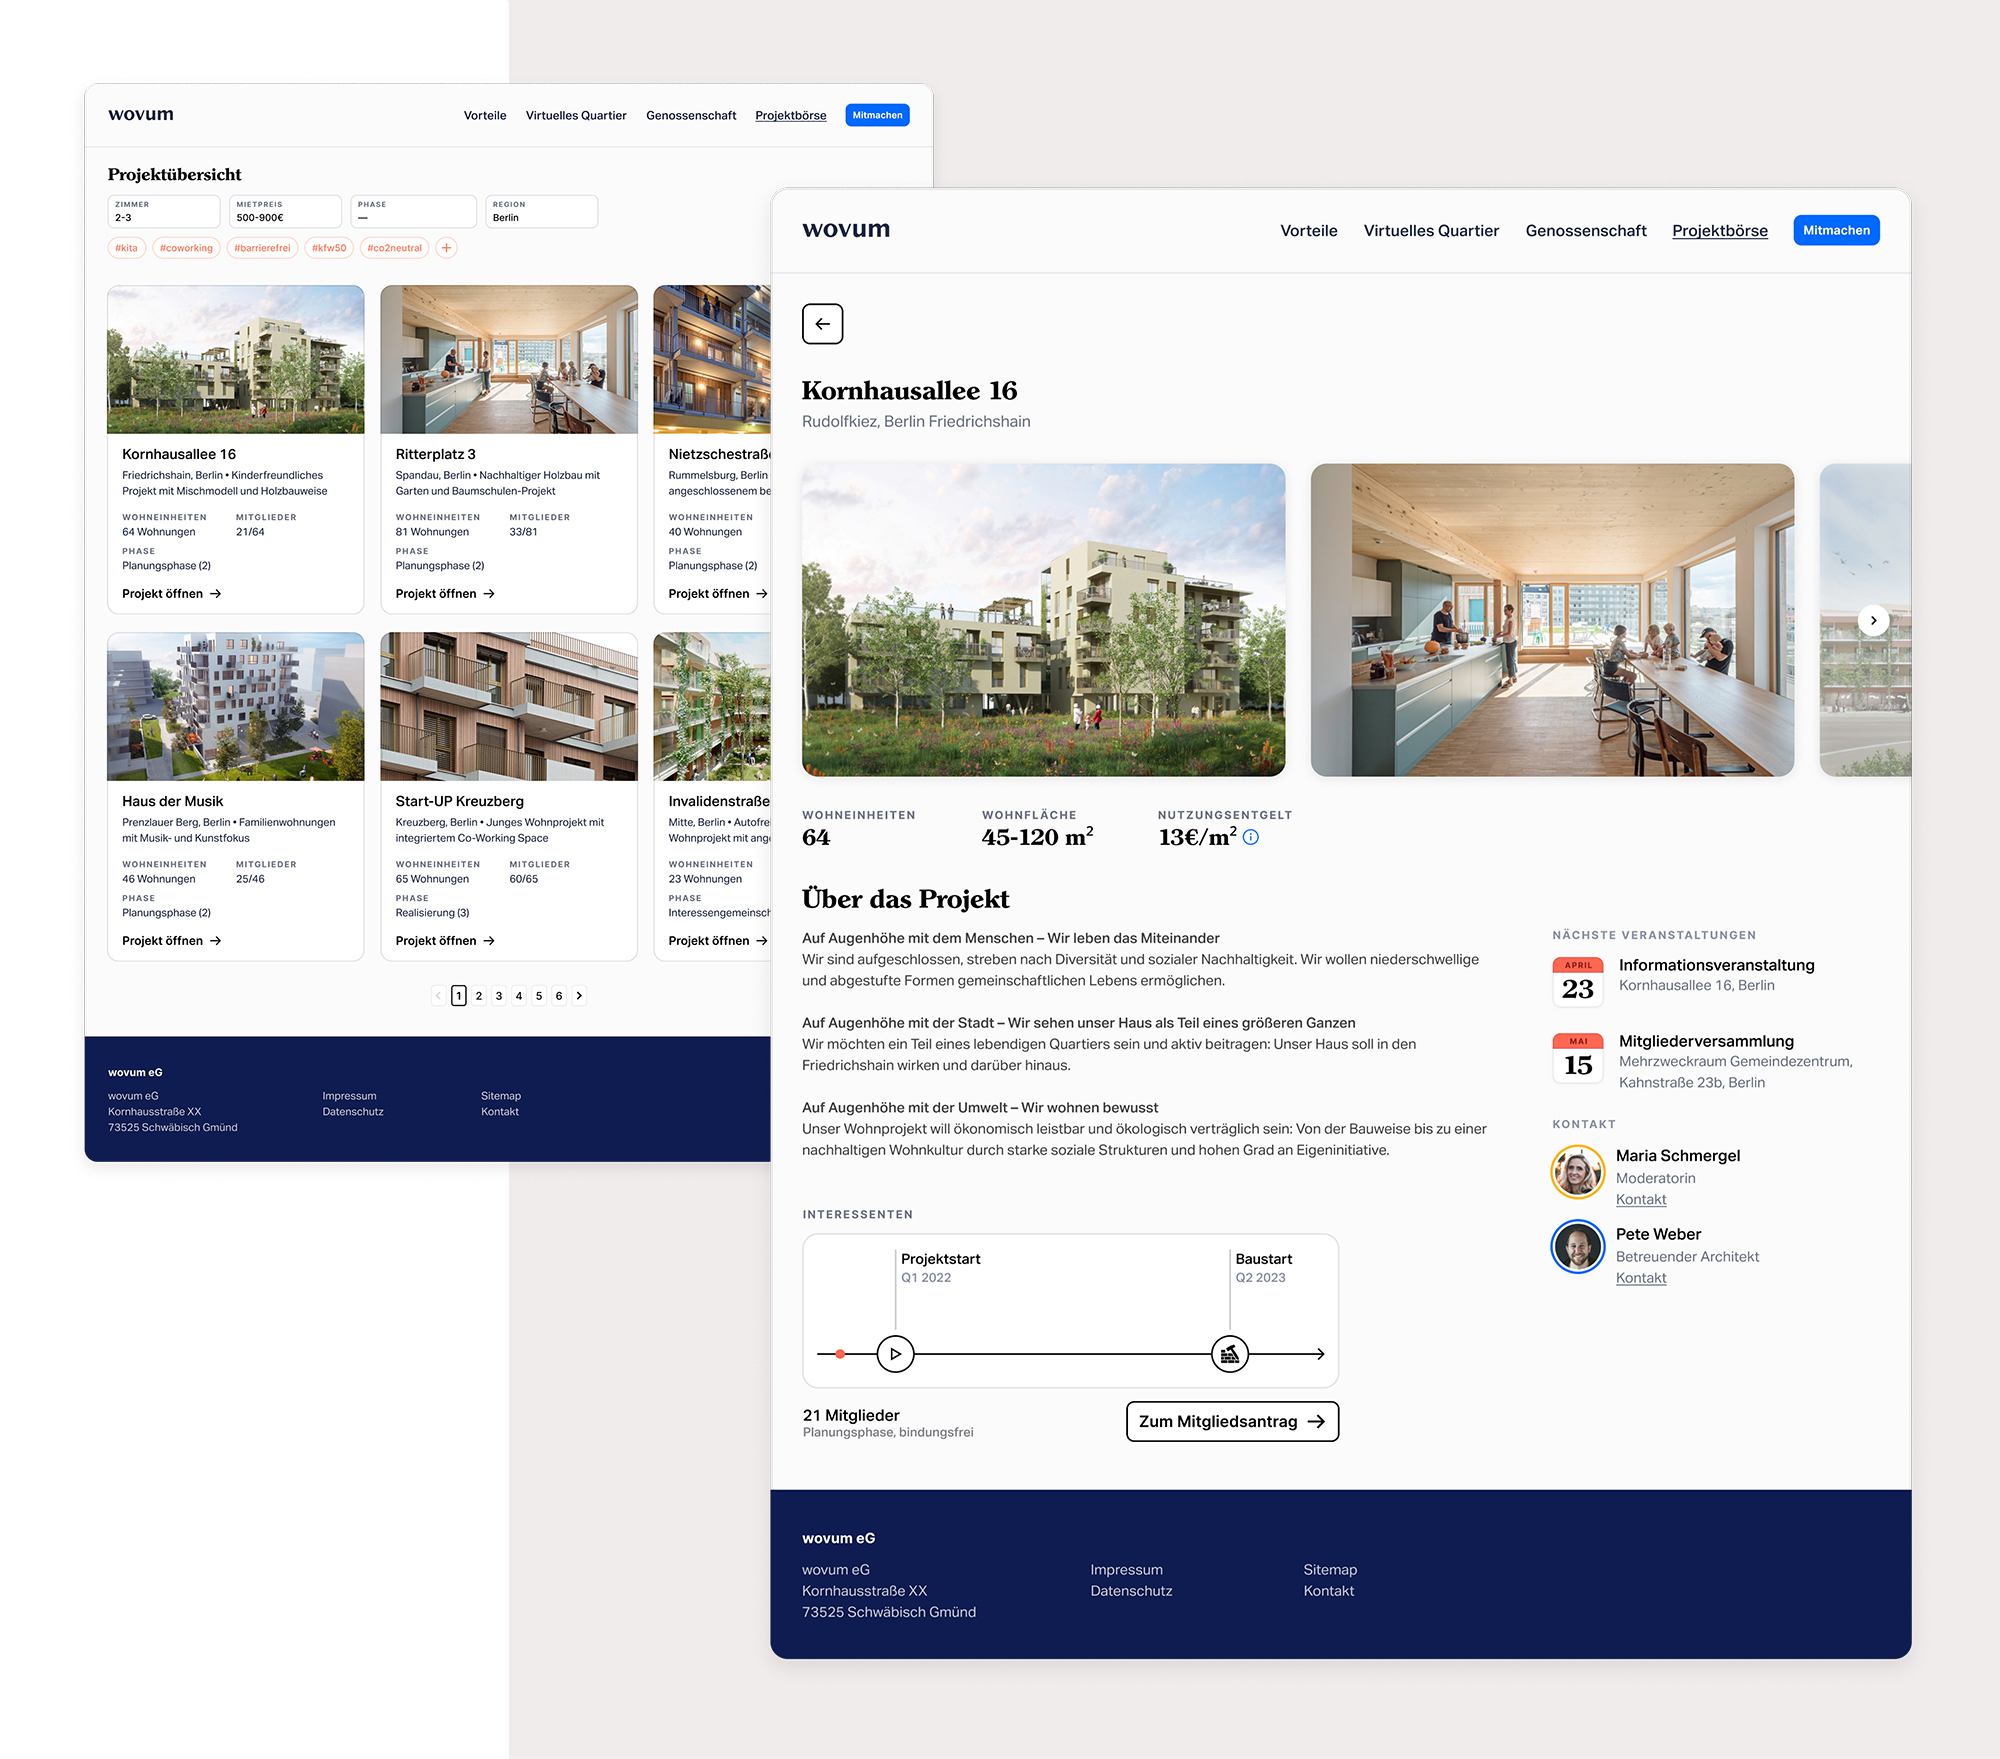Open the Zimmer filter dropdown
2000x1759 pixels.
tap(163, 211)
